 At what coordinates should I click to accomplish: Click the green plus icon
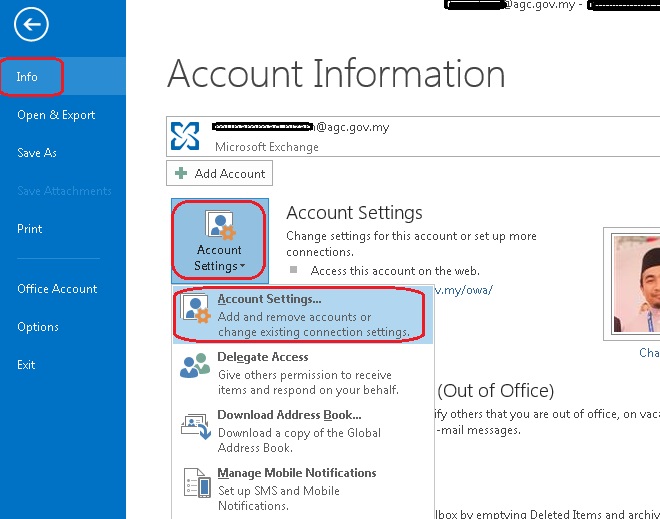[x=181, y=173]
